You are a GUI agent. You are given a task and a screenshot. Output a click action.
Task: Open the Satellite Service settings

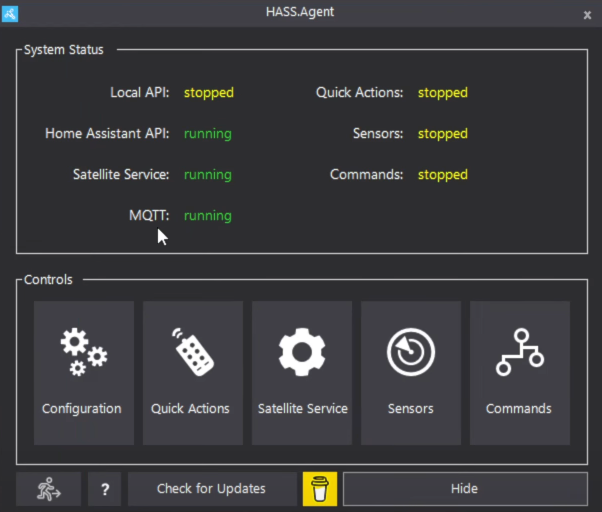(x=302, y=373)
